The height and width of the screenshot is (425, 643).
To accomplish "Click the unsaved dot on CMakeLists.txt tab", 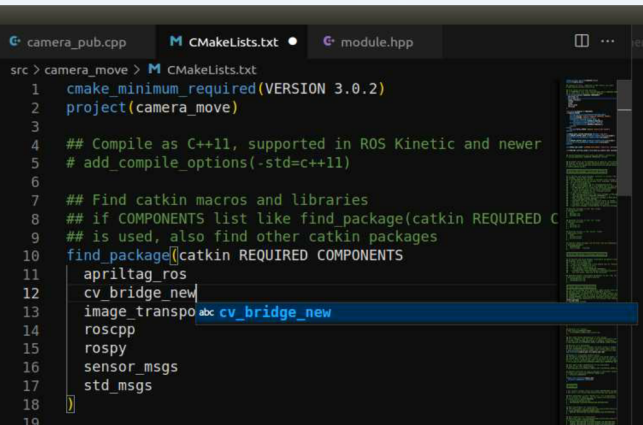I will pos(293,42).
